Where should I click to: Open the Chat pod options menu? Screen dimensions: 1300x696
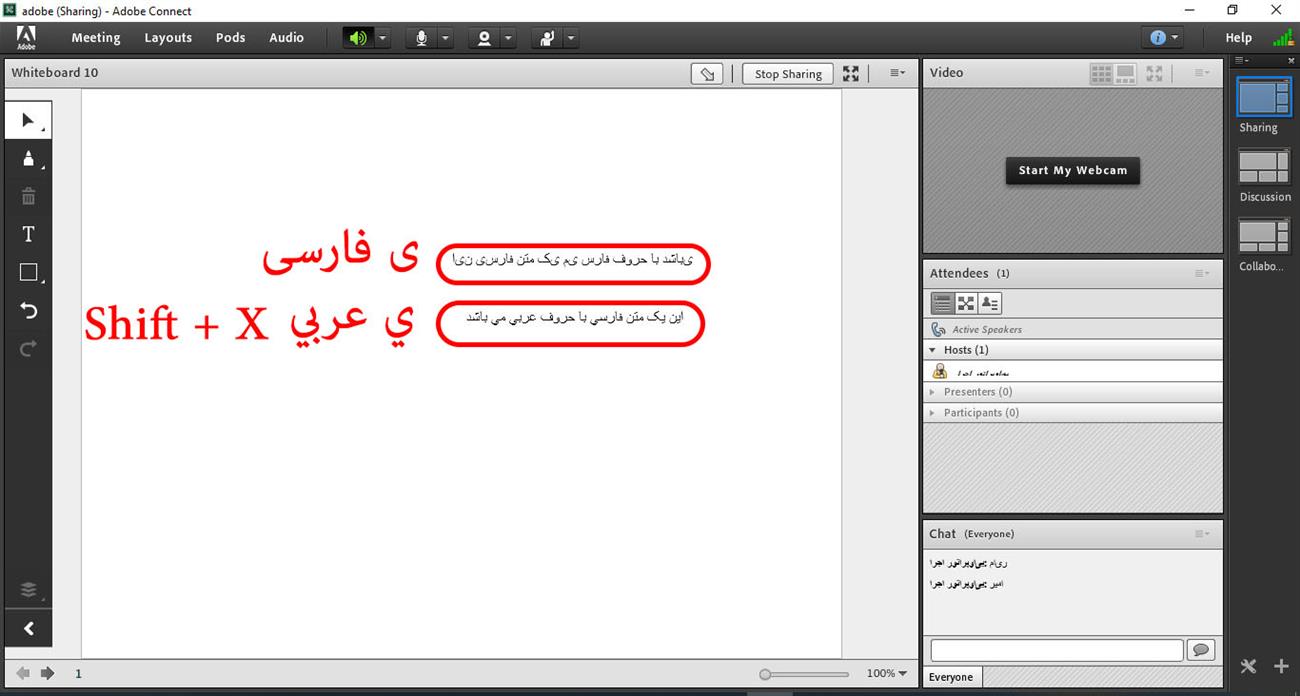[1201, 534]
